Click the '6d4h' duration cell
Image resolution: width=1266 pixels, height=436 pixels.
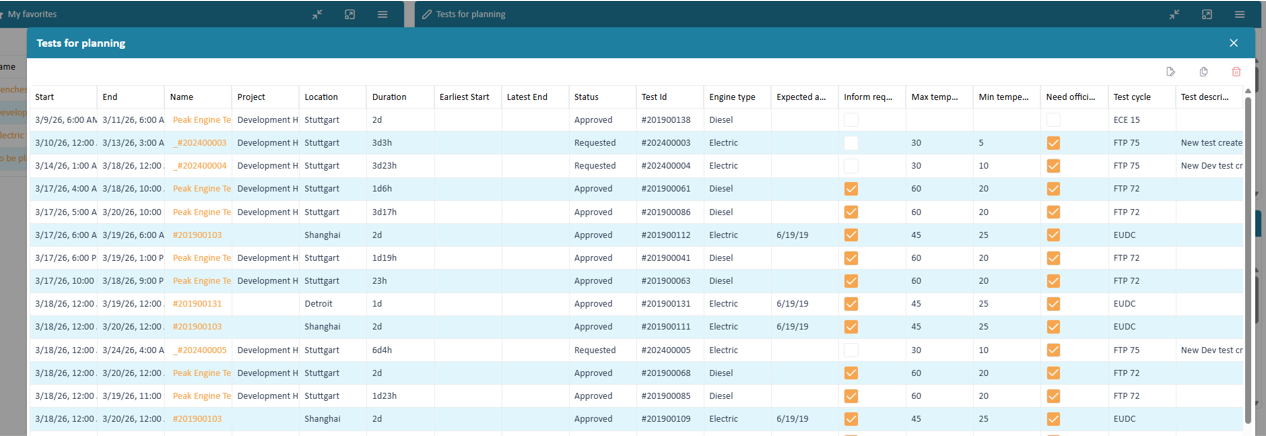pos(400,350)
